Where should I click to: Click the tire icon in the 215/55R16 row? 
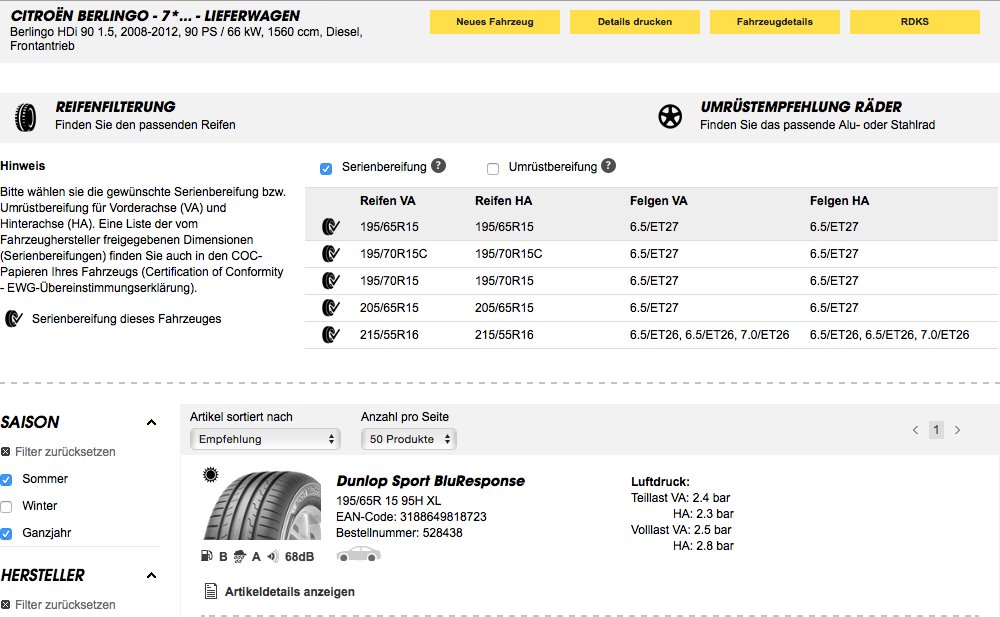(x=331, y=334)
